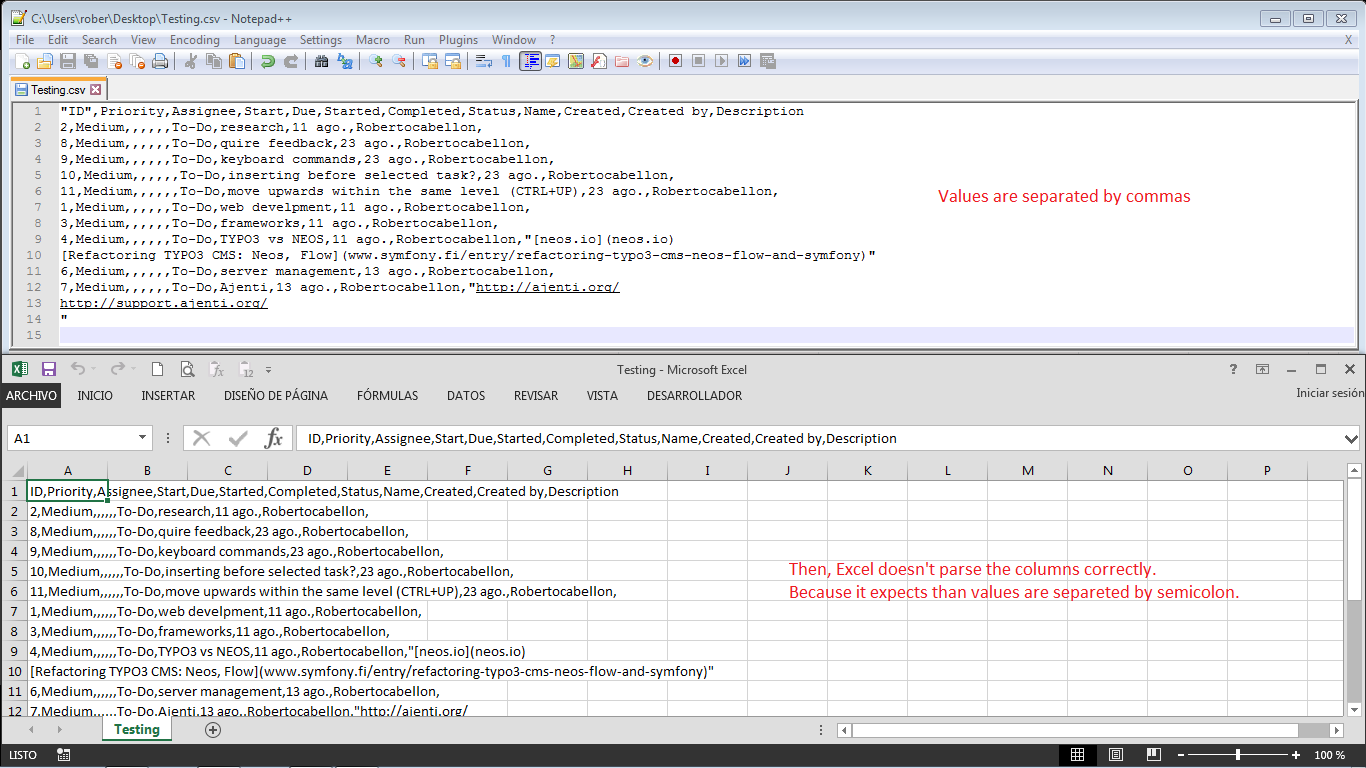Click the Redo arrow in Notepad++ toolbar
Image resolution: width=1366 pixels, height=768 pixels.
[x=290, y=61]
